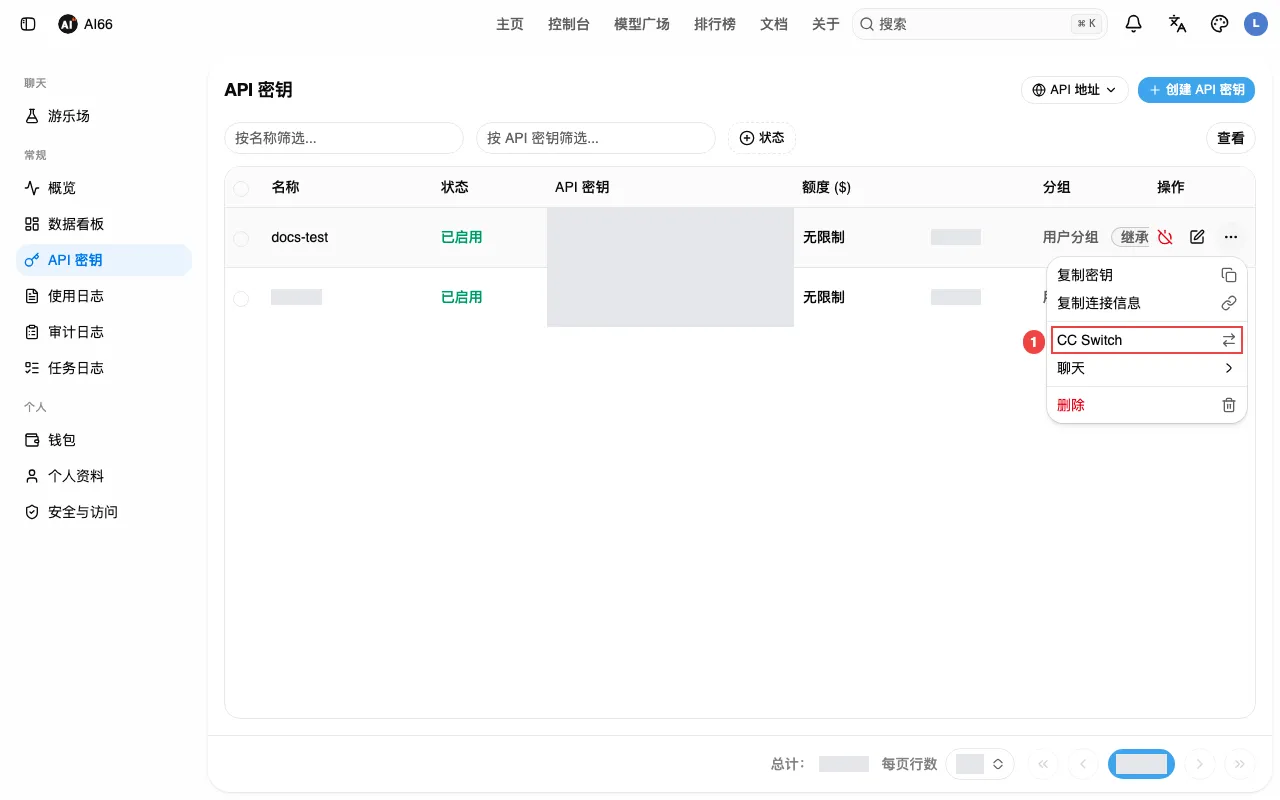Open 任务日志 in the sidebar
This screenshot has height=800, width=1280.
[104, 368]
